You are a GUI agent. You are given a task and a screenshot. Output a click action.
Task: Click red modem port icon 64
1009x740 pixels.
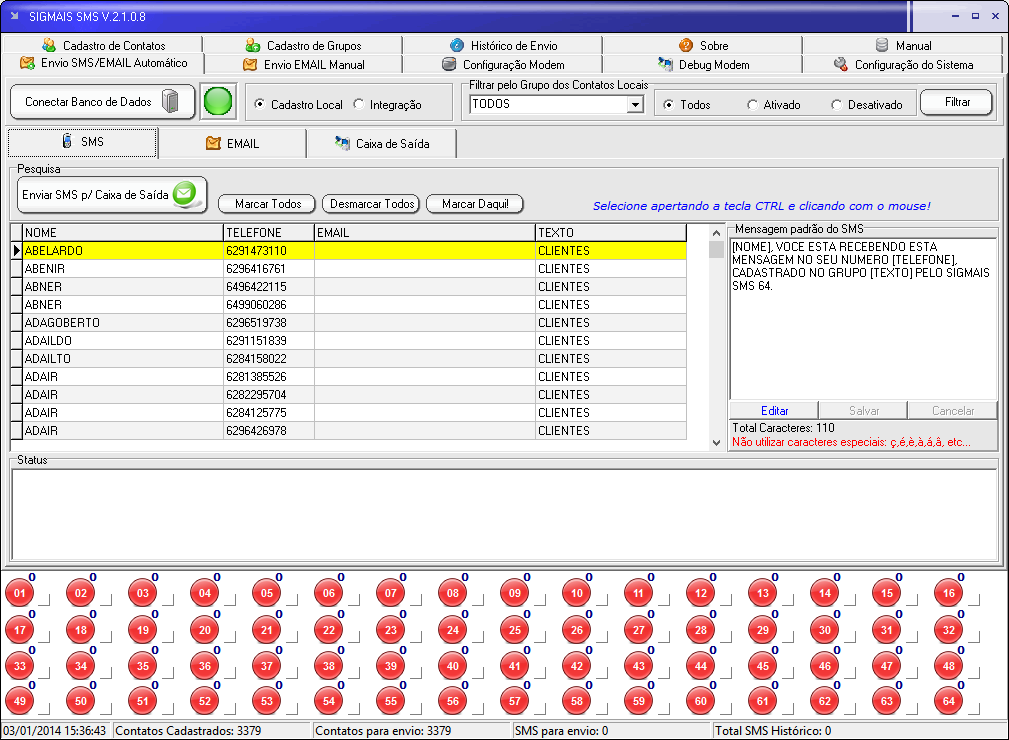(949, 702)
